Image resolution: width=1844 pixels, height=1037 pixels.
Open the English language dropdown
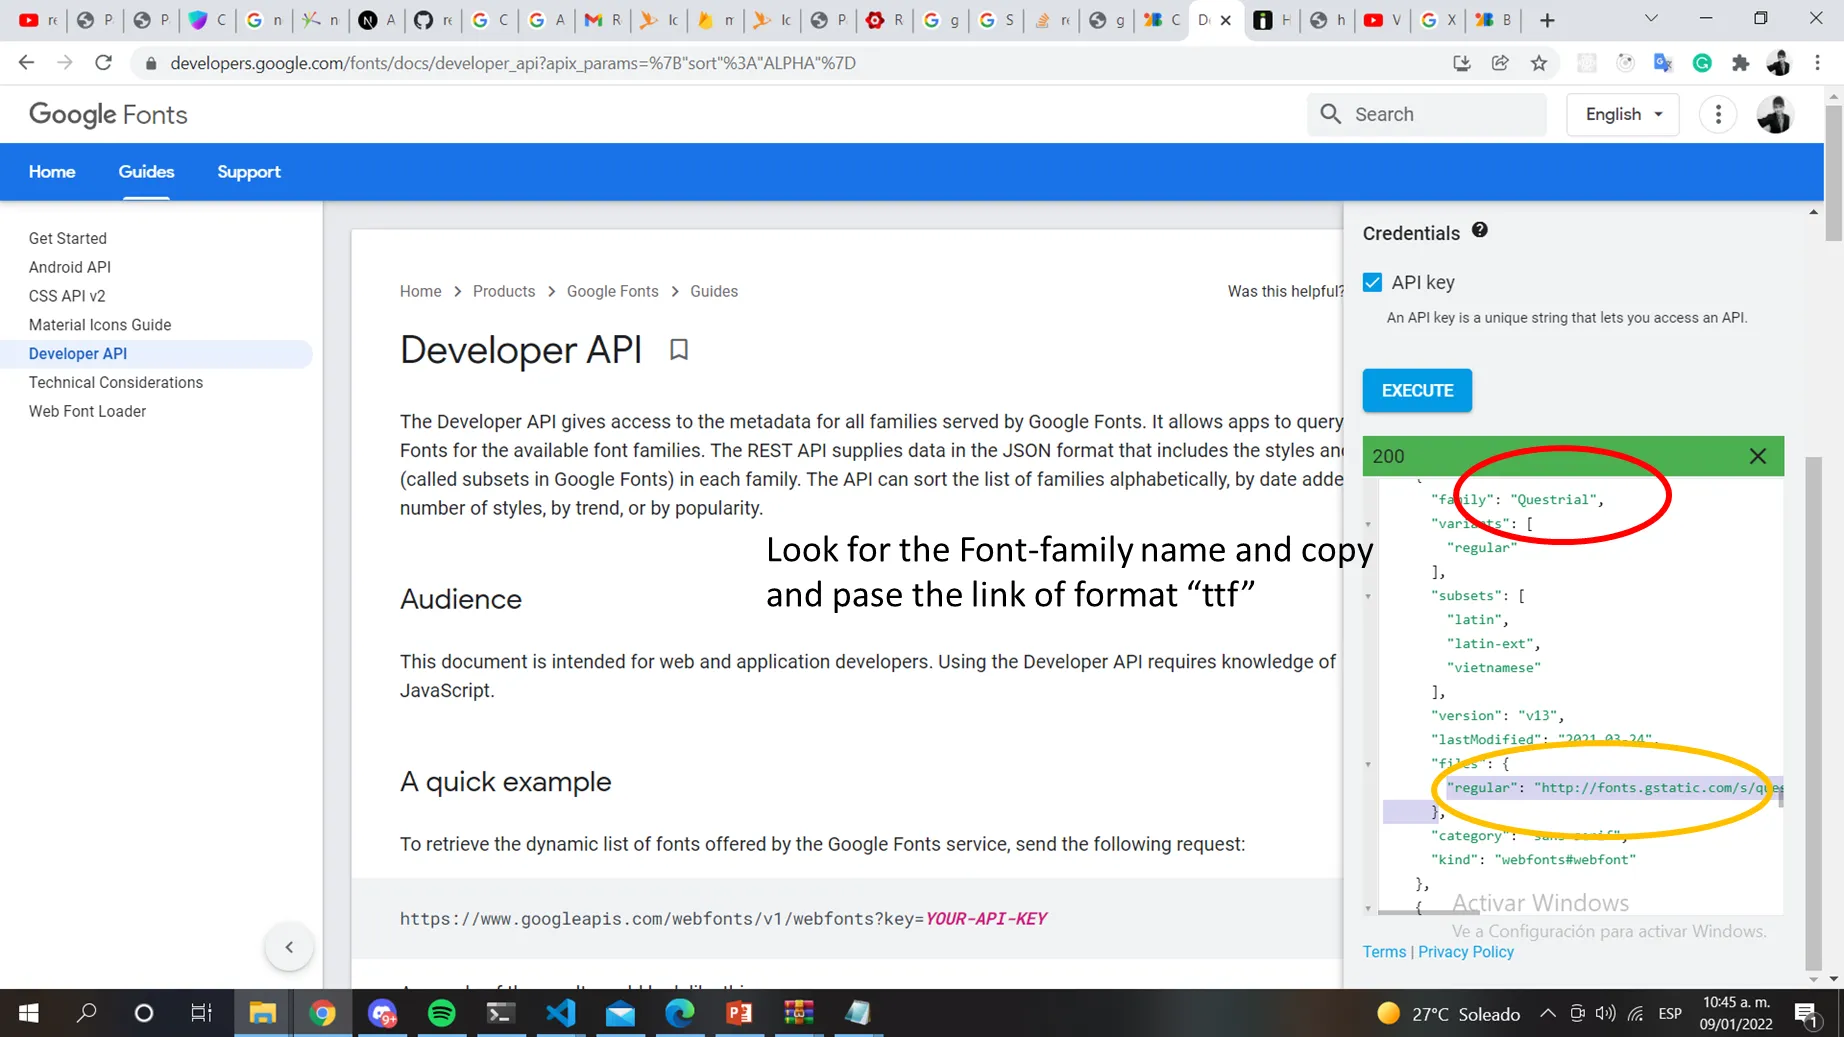[1622, 114]
